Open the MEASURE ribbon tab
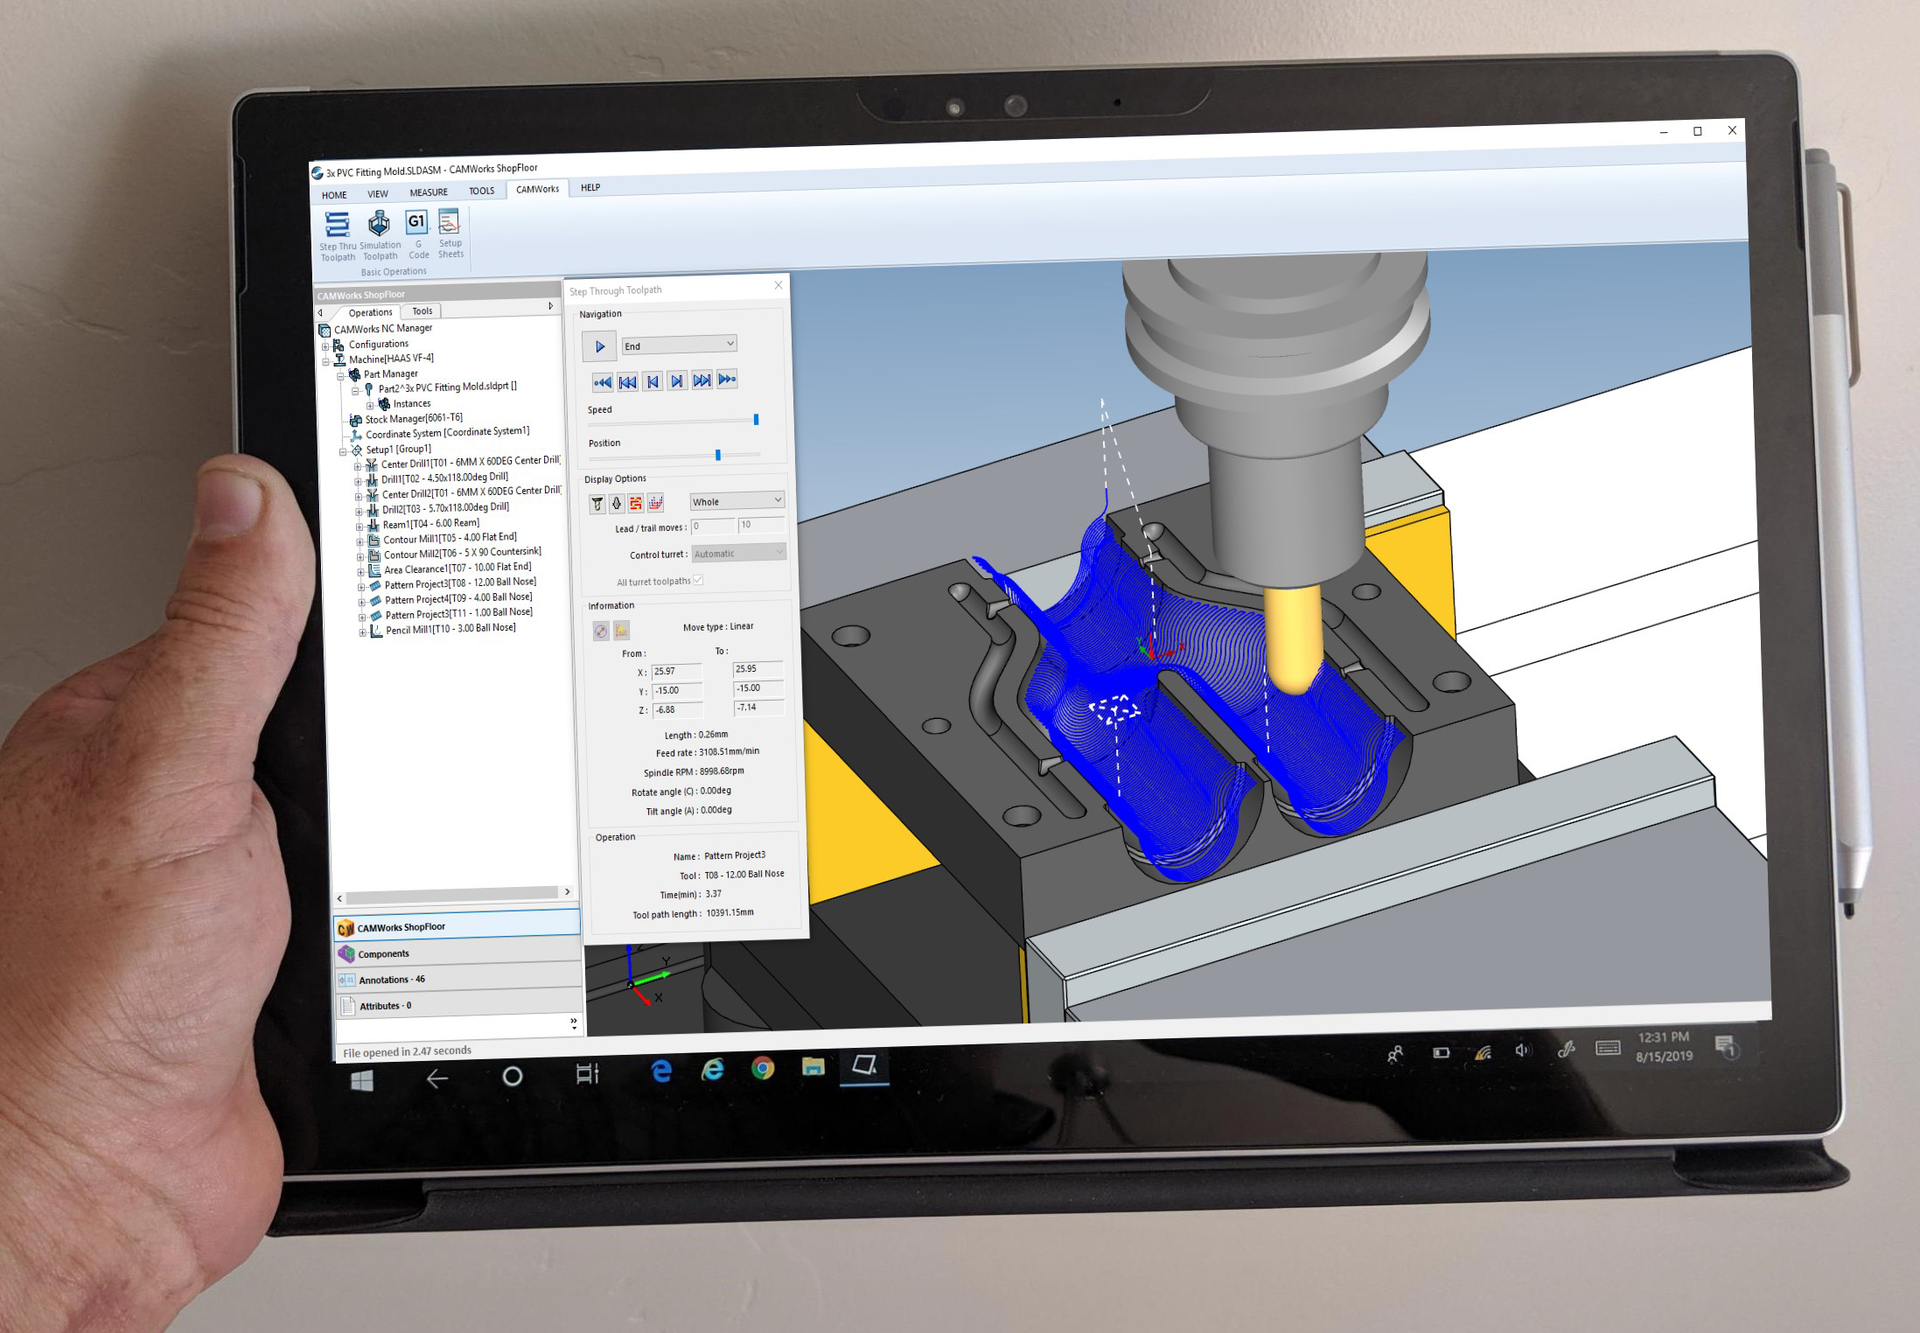 coord(429,192)
